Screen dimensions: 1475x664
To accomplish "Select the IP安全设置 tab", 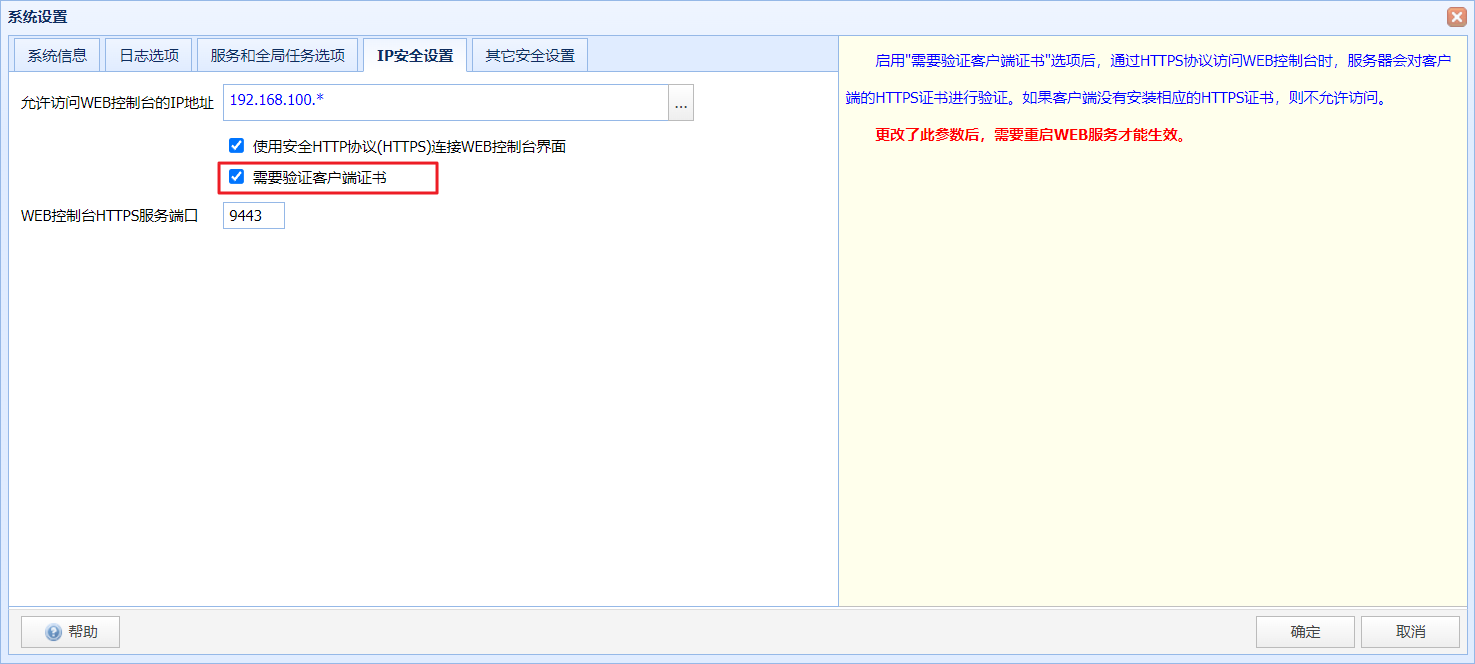I will (415, 56).
